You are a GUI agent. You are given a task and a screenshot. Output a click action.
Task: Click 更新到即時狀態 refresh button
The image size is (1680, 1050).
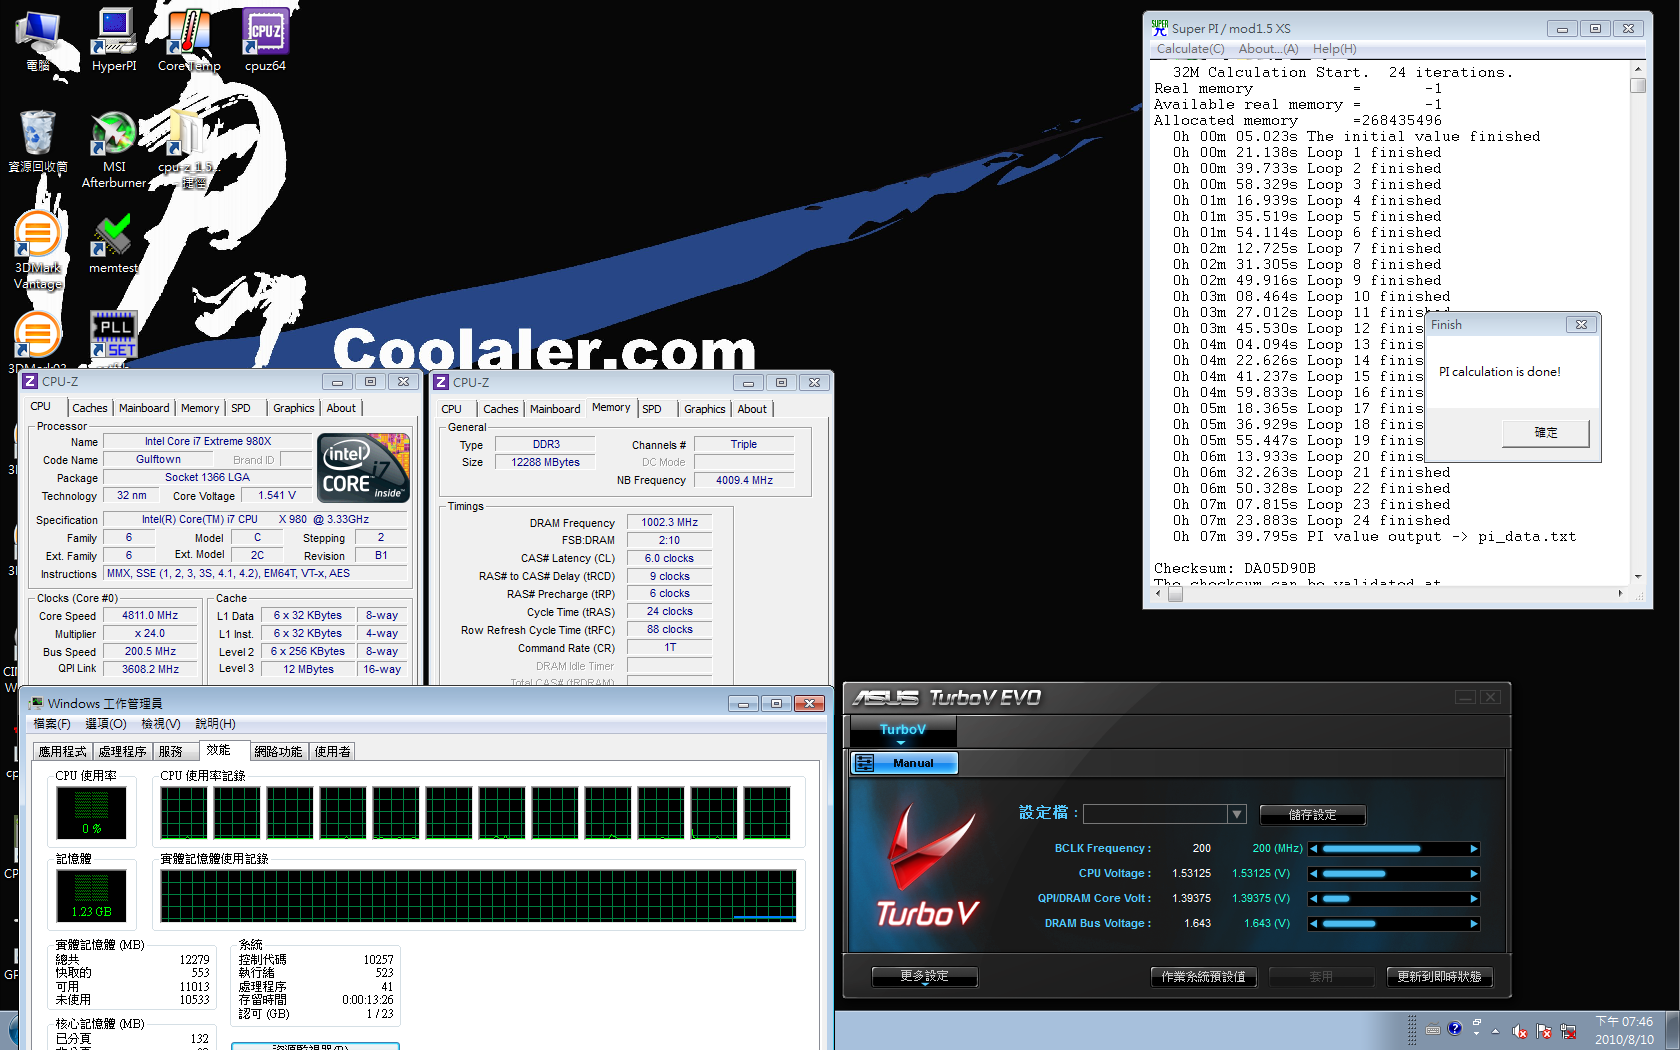click(1439, 977)
